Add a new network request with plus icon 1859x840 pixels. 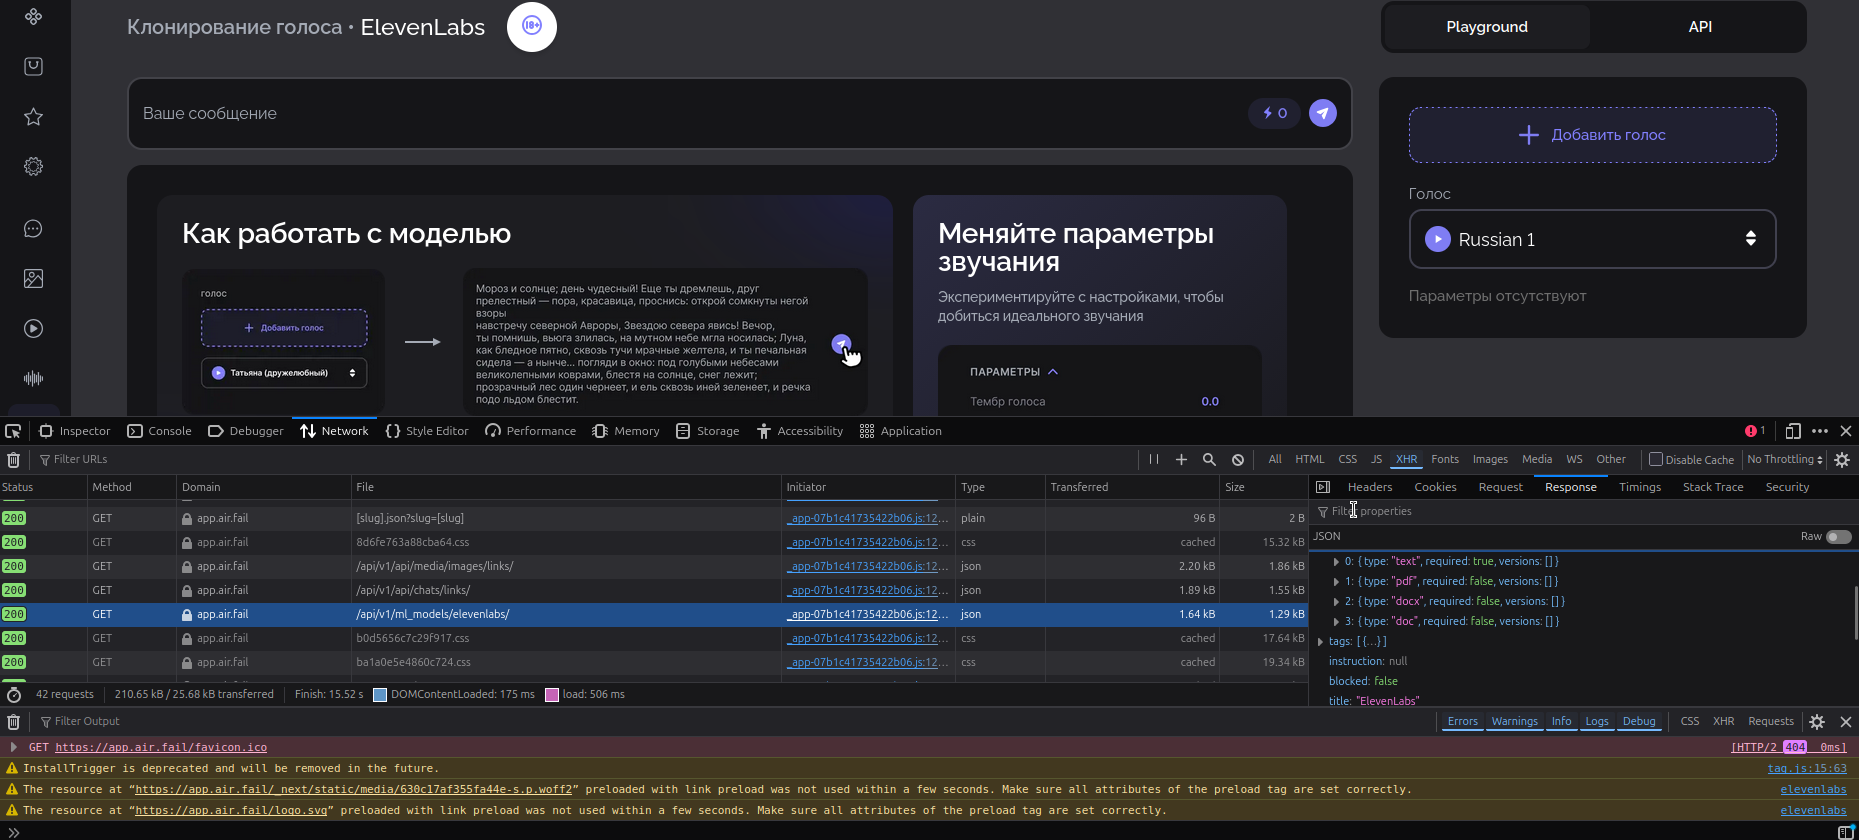tap(1181, 460)
